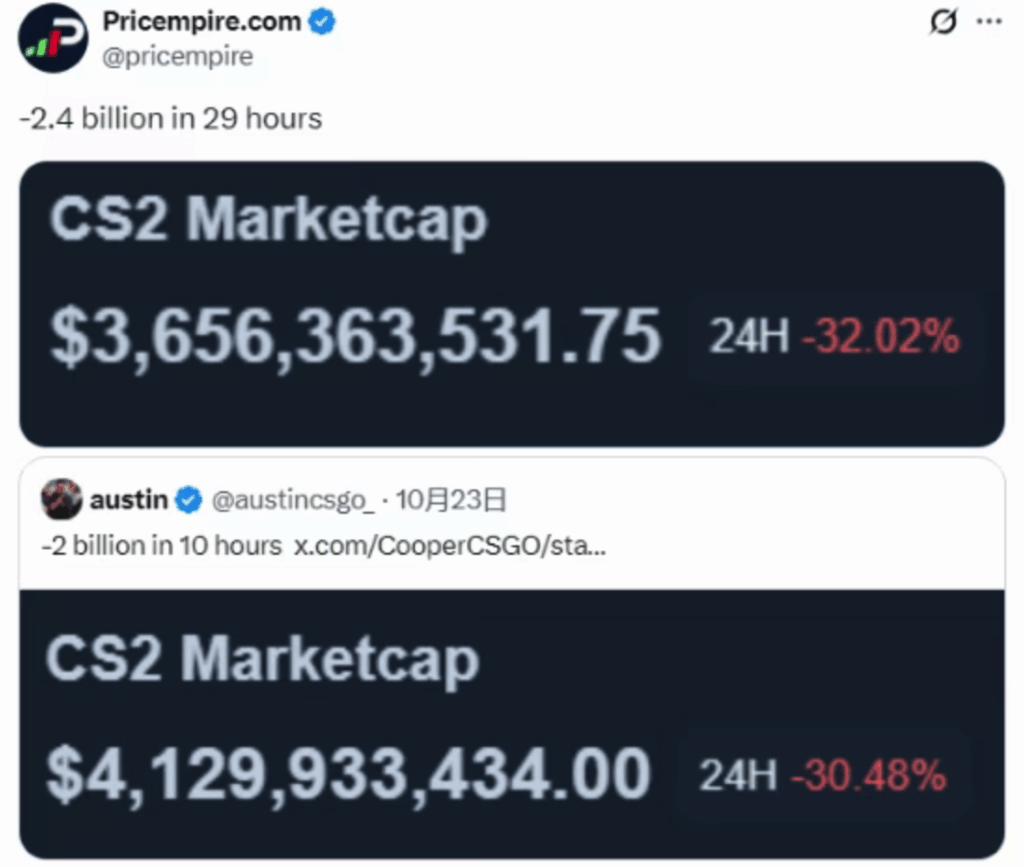The image size is (1024, 867).
Task: Click the 24H -32.02% change badge
Action: point(834,338)
